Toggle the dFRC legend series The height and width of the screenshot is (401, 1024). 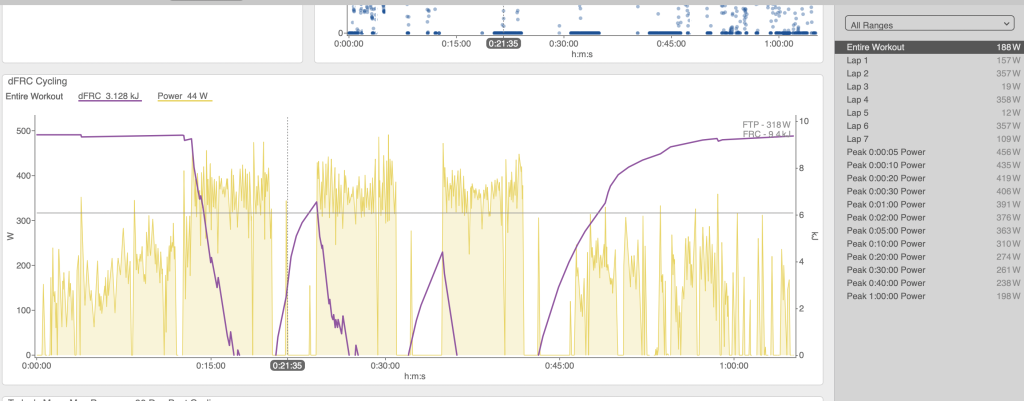coord(109,96)
